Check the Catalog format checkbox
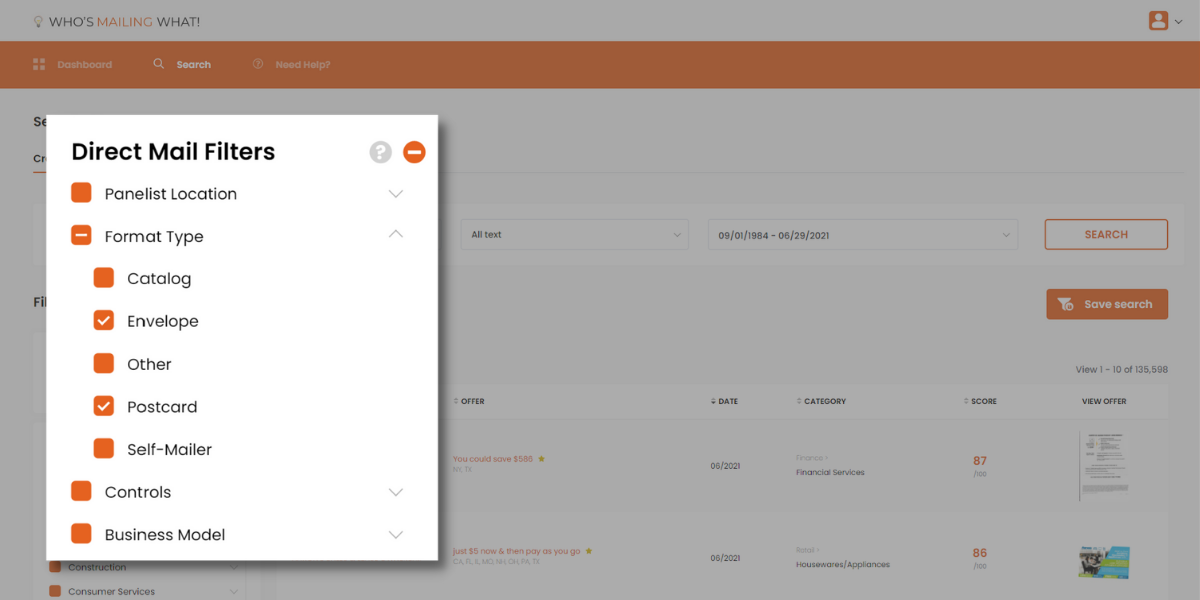This screenshot has height=600, width=1200. pyautogui.click(x=104, y=278)
